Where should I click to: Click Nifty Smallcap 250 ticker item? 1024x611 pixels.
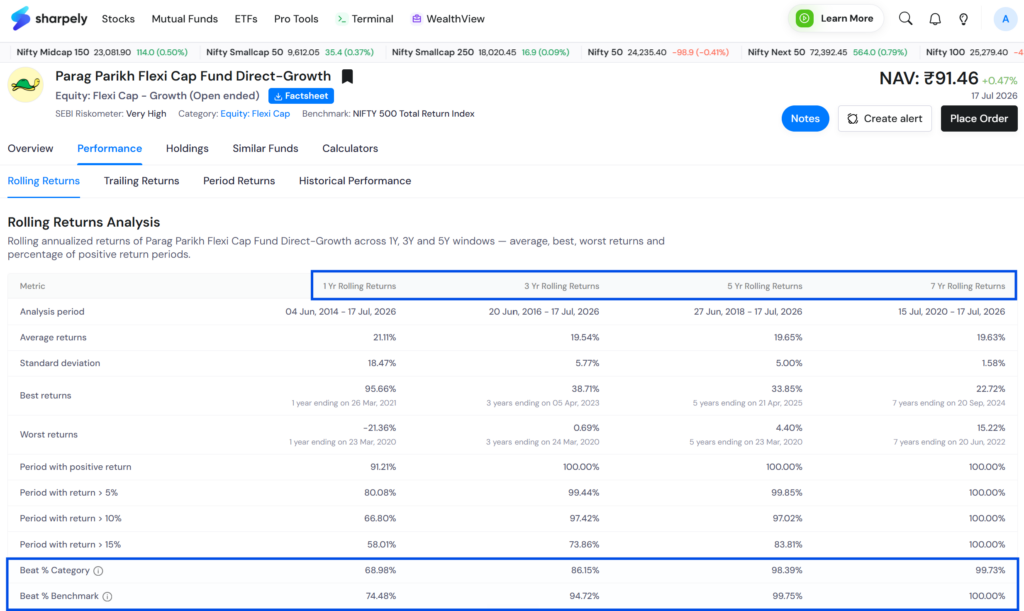pyautogui.click(x=481, y=52)
